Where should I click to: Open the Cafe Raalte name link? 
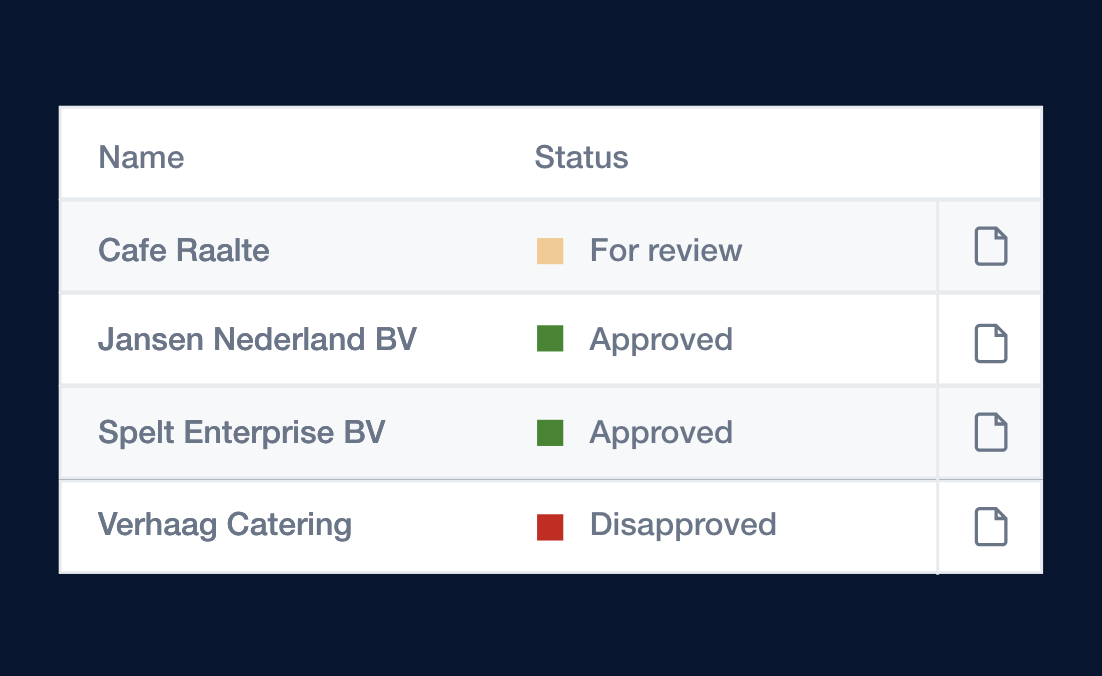tap(184, 250)
